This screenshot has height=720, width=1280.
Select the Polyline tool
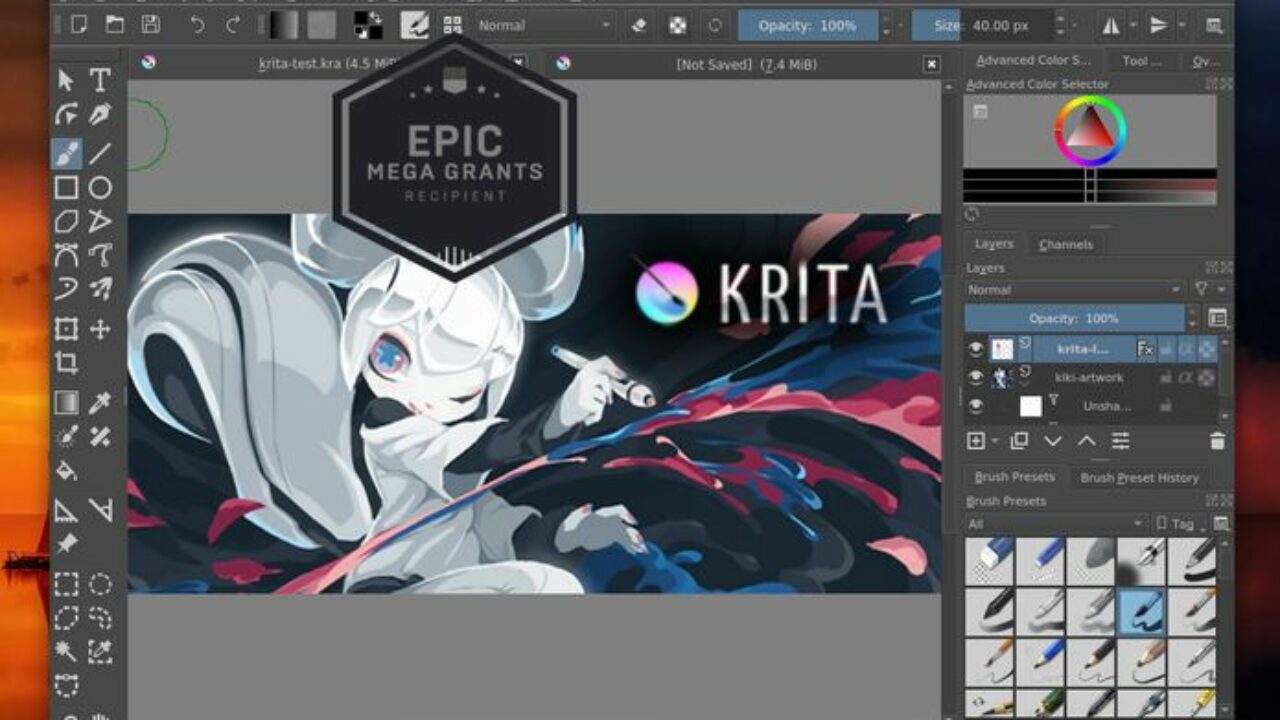(100, 221)
